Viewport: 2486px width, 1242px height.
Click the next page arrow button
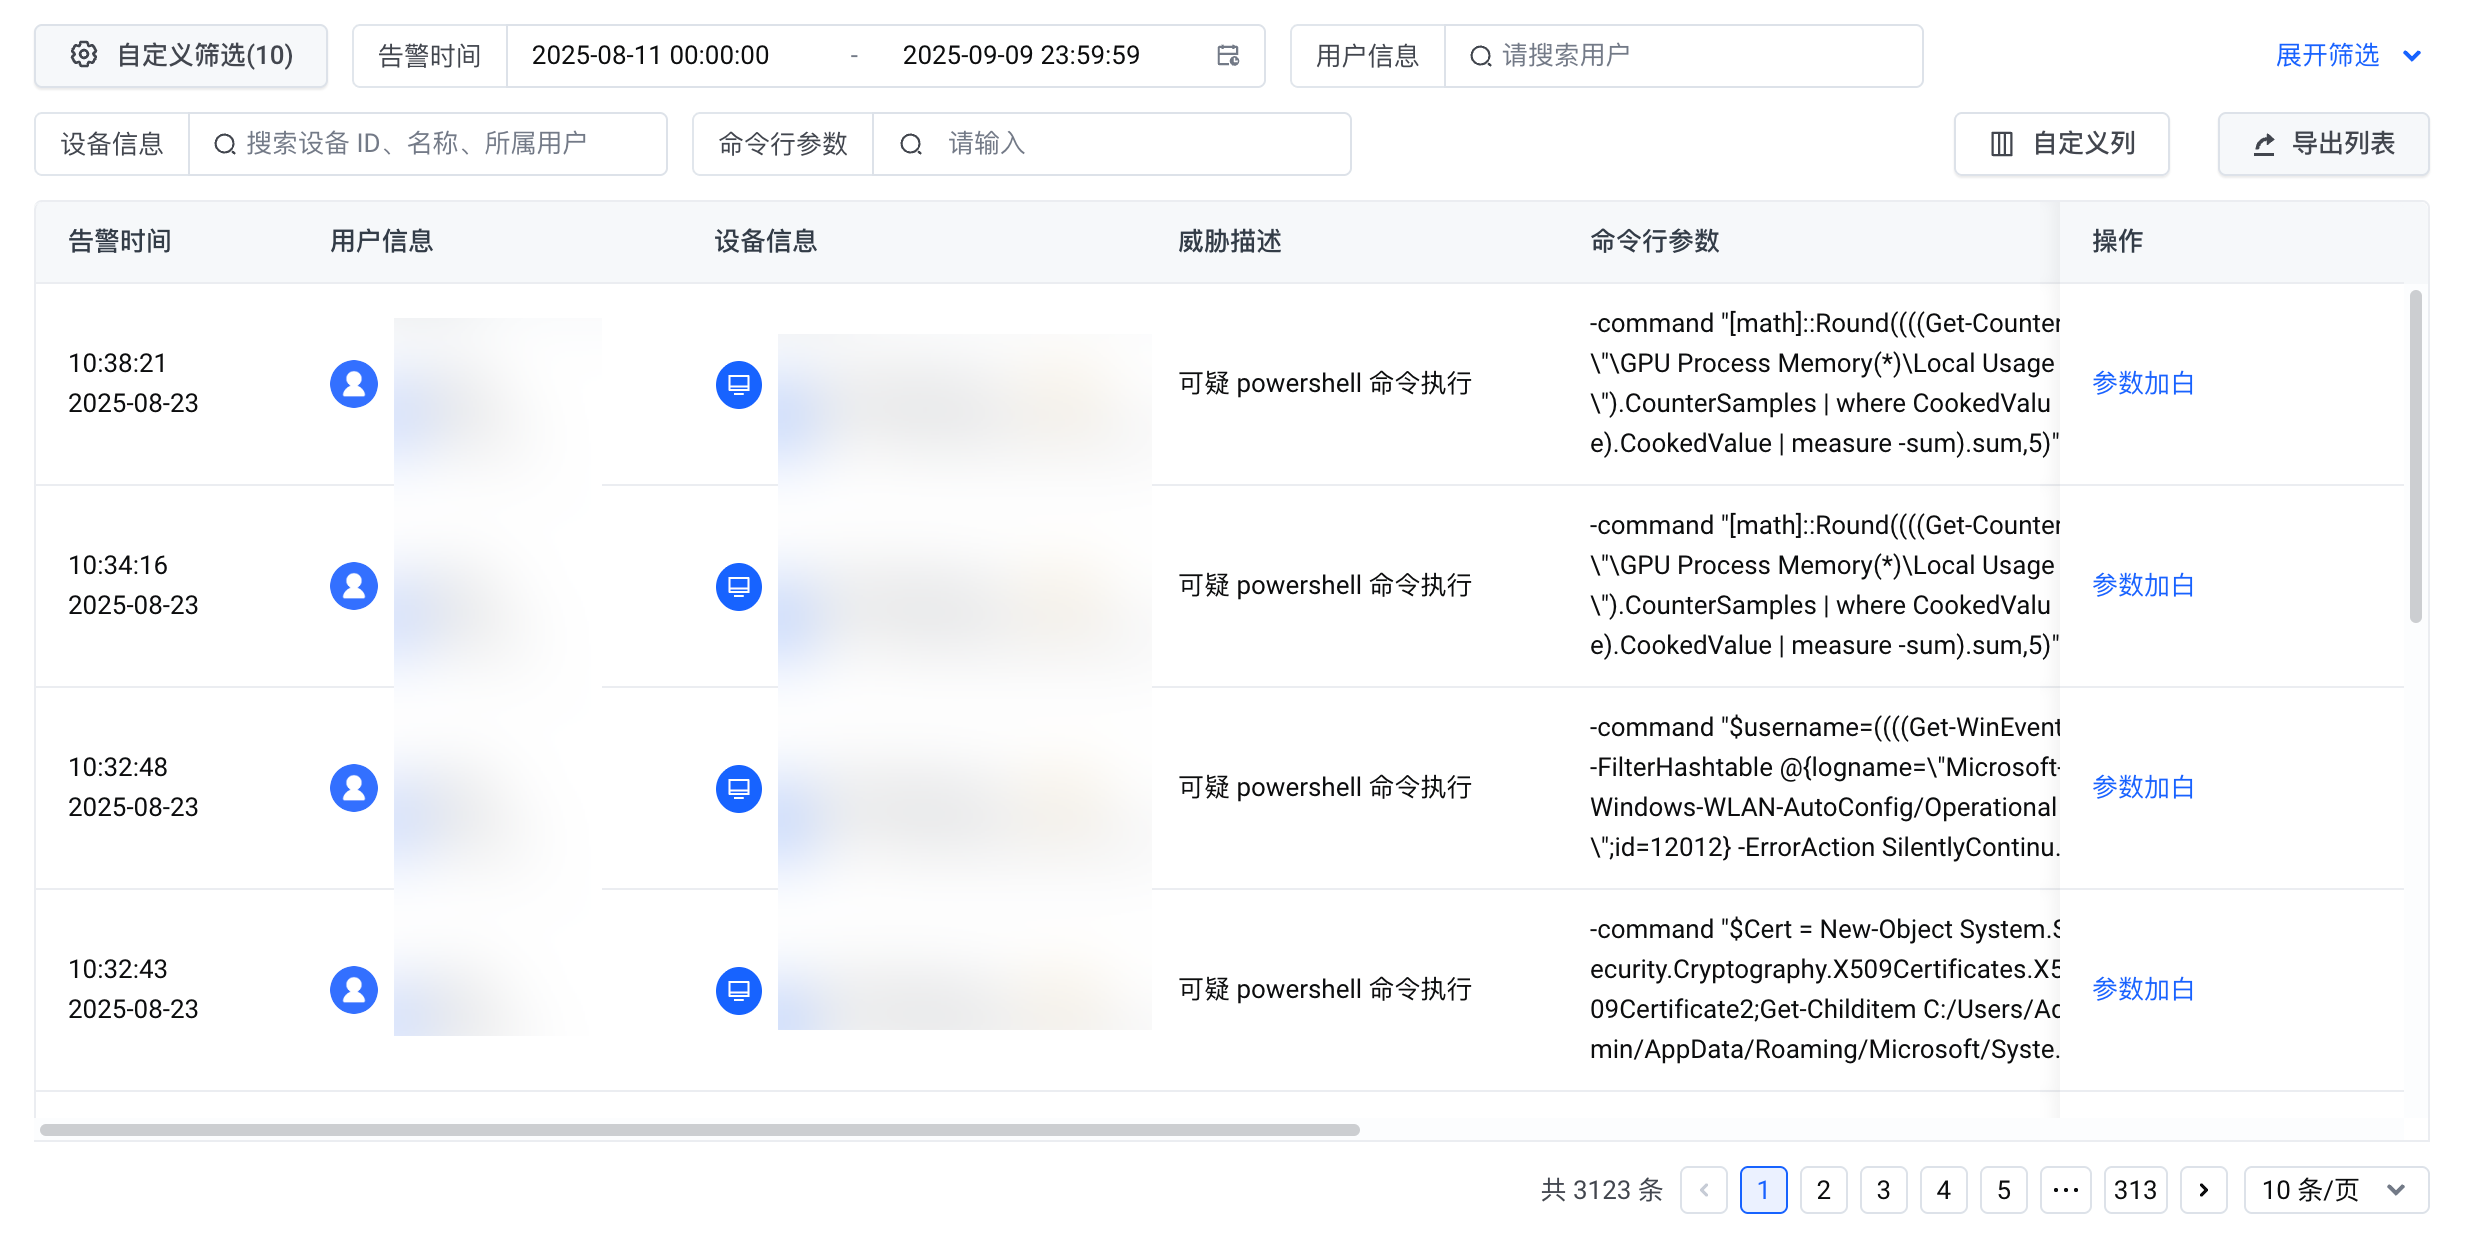(x=2203, y=1190)
